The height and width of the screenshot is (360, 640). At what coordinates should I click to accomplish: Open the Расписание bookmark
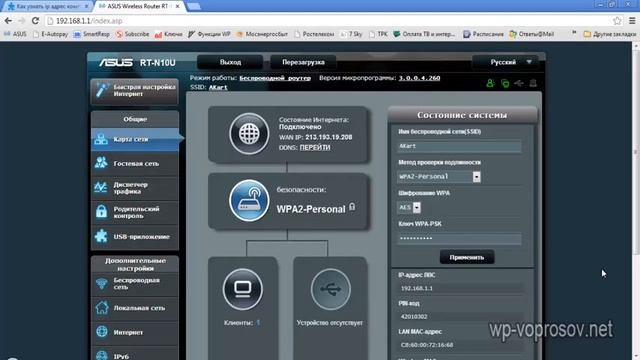(x=484, y=34)
